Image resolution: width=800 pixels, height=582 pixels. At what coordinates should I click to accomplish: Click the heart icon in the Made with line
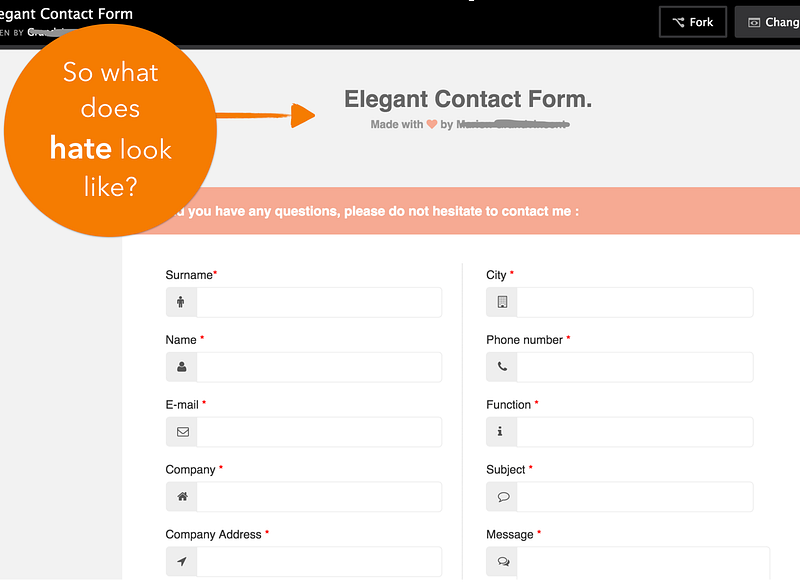[x=432, y=124]
